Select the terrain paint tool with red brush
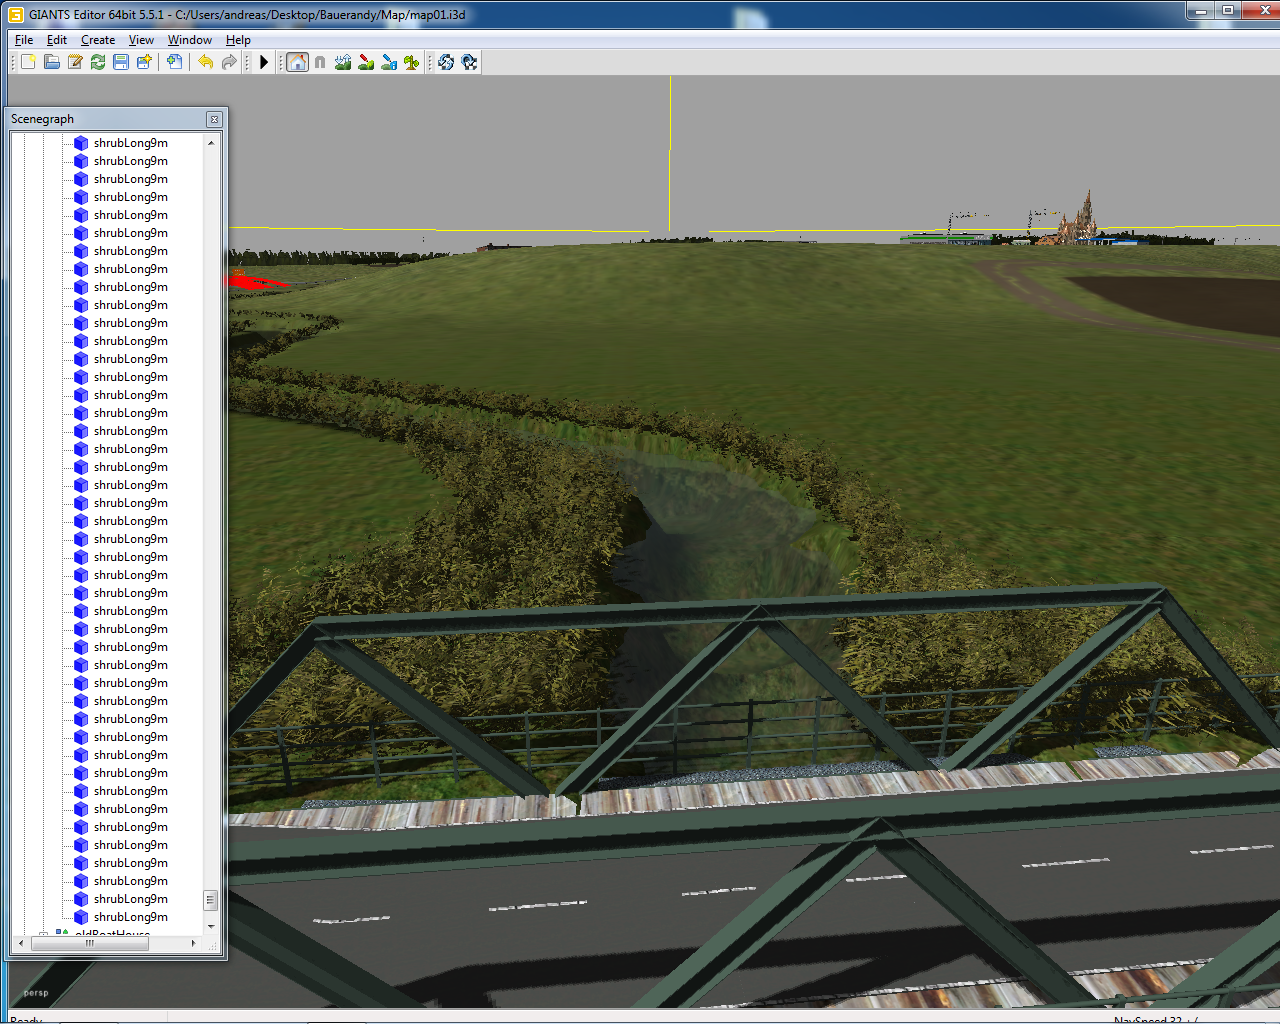1280x1024 pixels. point(366,62)
